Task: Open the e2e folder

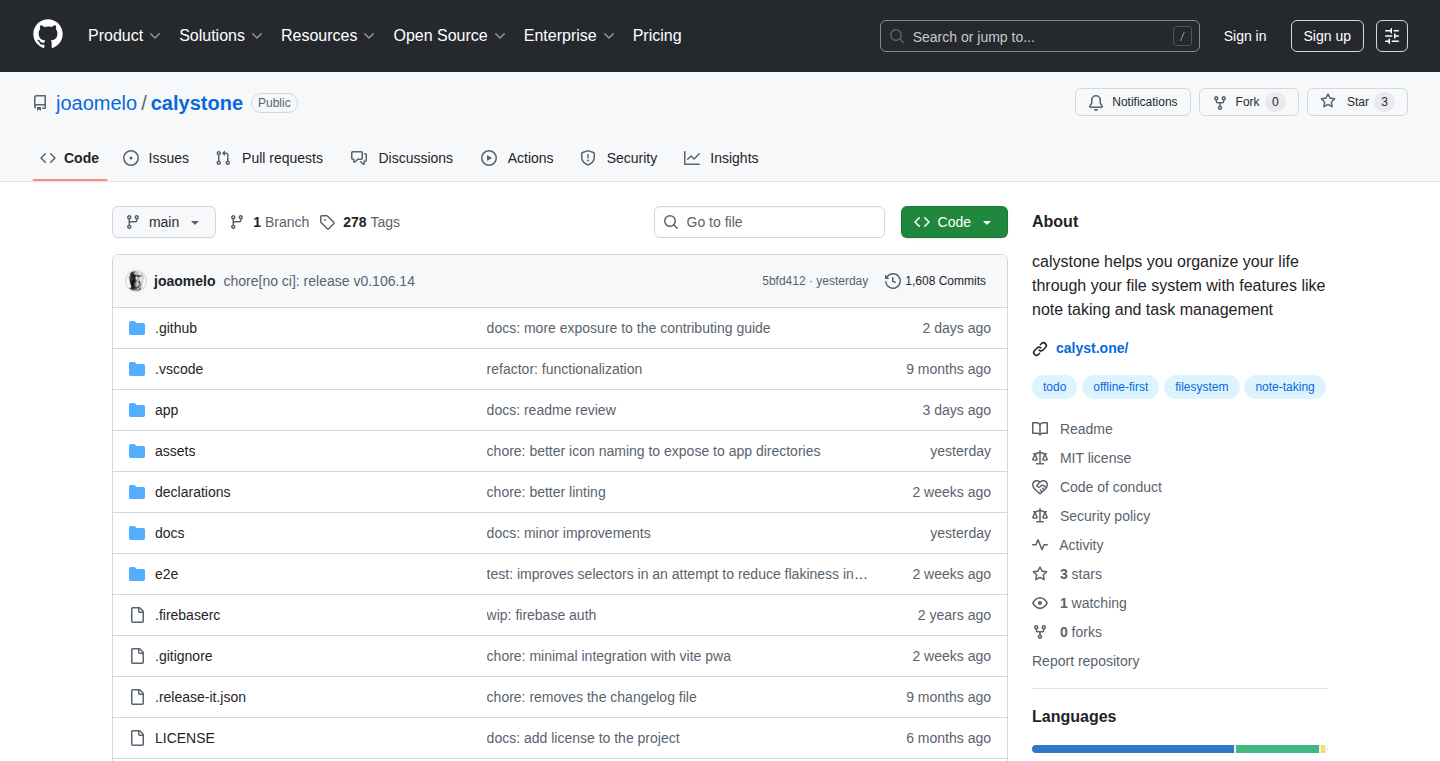Action: (167, 574)
